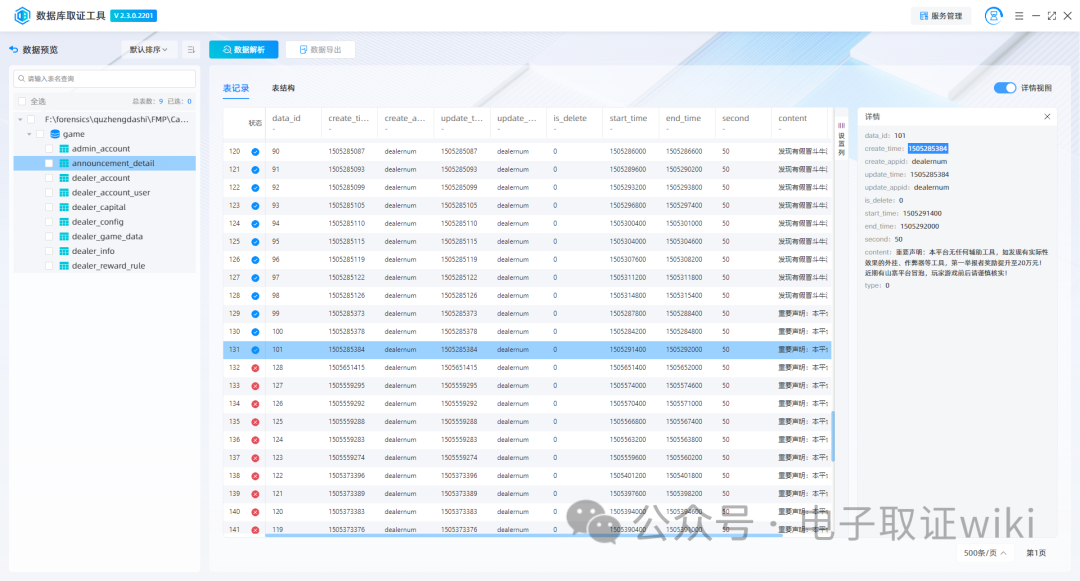Viewport: 1080px width, 581px height.
Task: Click the dealer_account table icon
Action: tap(64, 178)
